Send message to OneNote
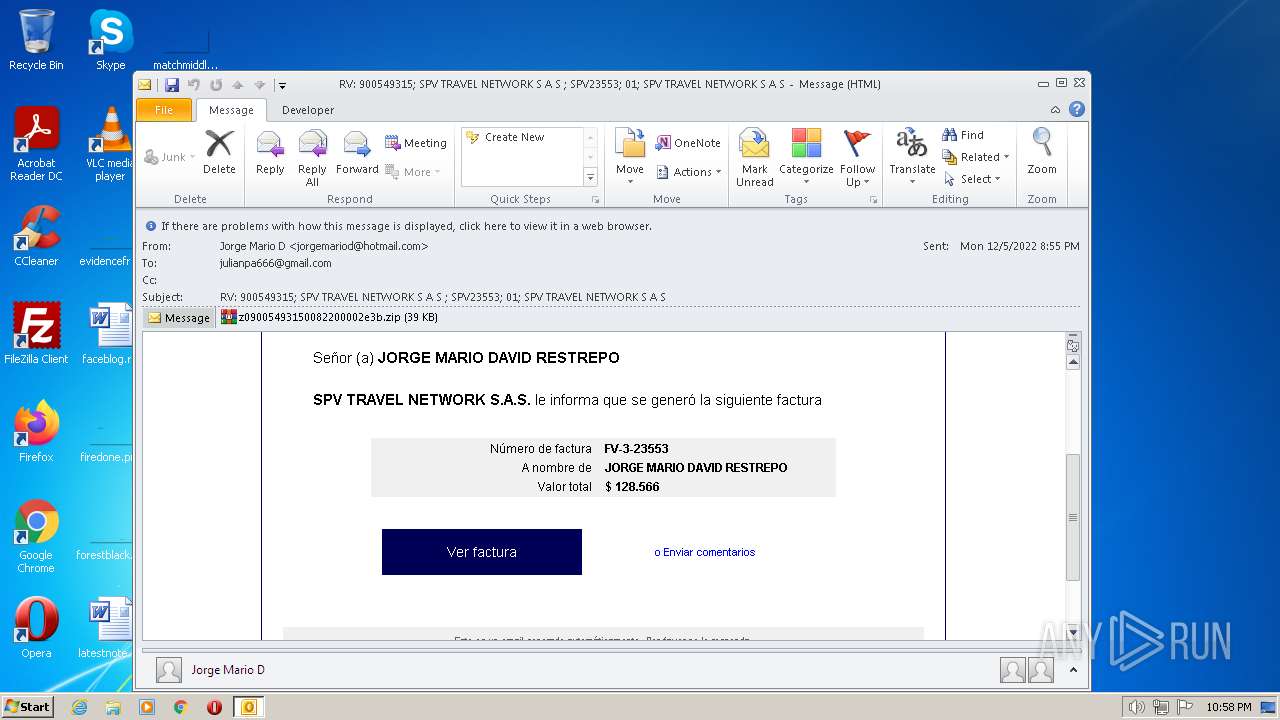Image resolution: width=1280 pixels, height=720 pixels. 688,143
